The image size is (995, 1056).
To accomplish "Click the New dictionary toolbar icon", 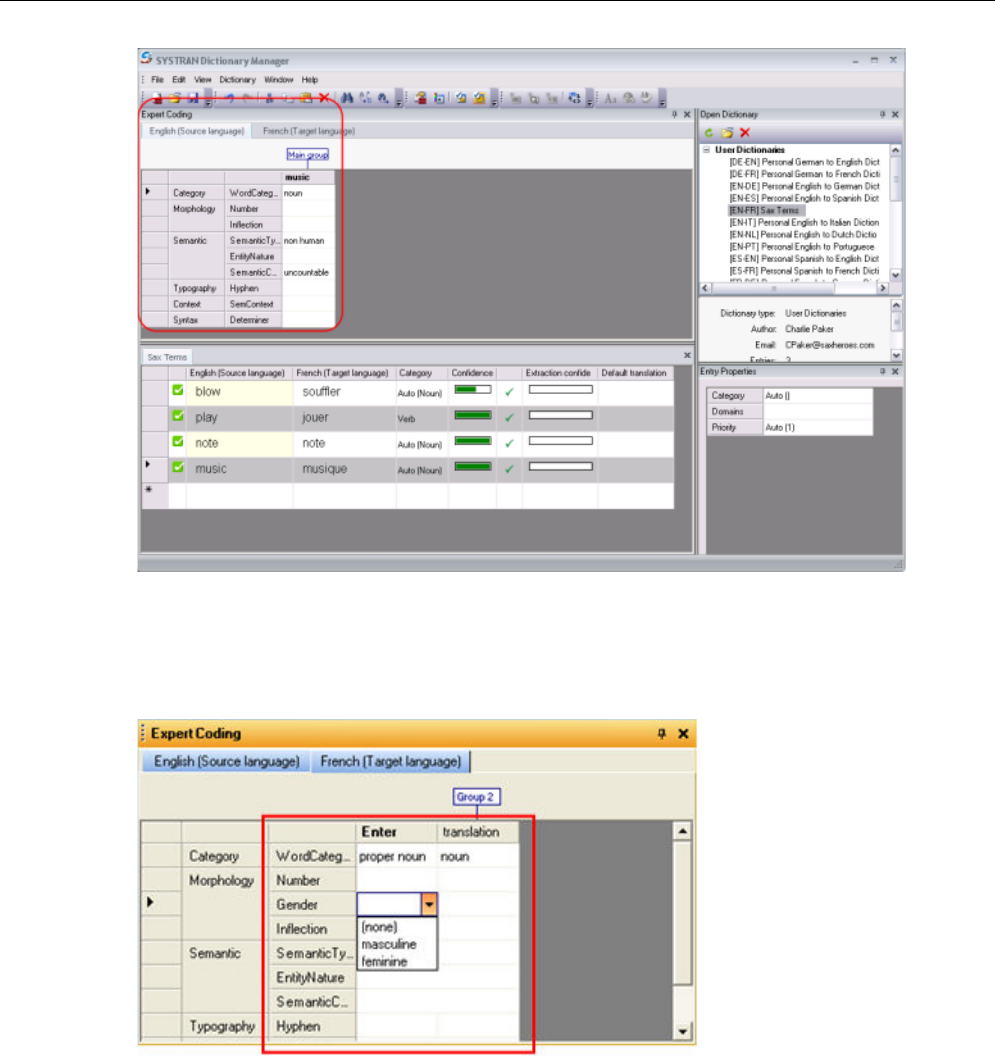I will point(156,98).
